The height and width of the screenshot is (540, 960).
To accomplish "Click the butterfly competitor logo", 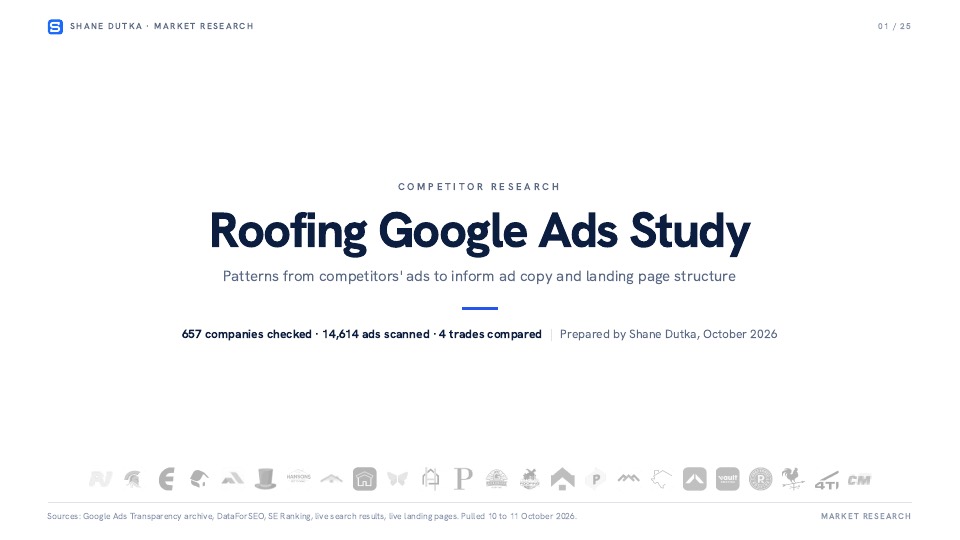I will tap(397, 479).
